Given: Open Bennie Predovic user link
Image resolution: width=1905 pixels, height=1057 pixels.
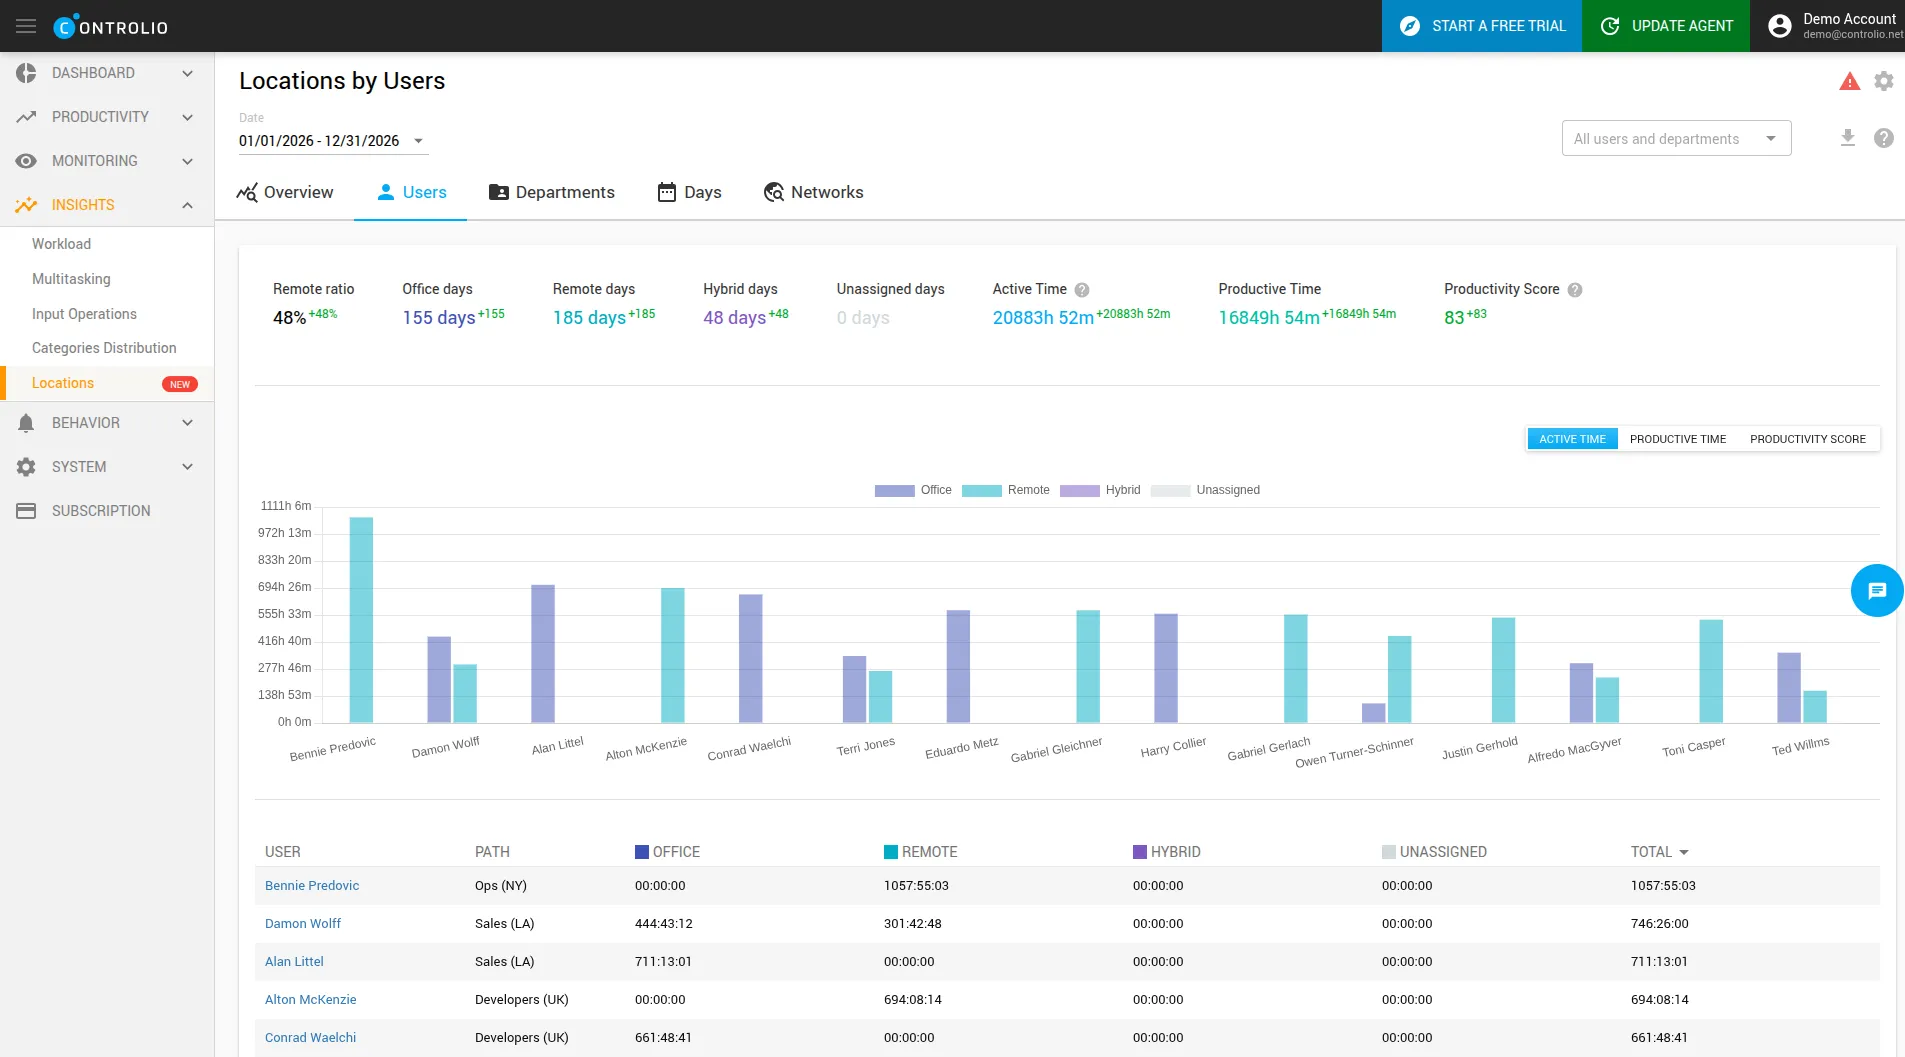Looking at the screenshot, I should 312,886.
